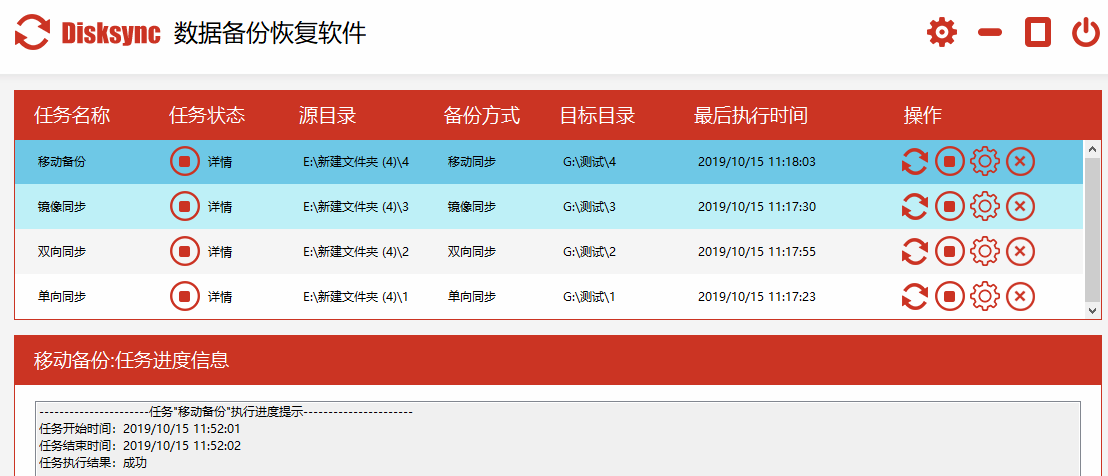Open settings gear for 单向同步 task
The width and height of the screenshot is (1108, 476).
tap(985, 297)
